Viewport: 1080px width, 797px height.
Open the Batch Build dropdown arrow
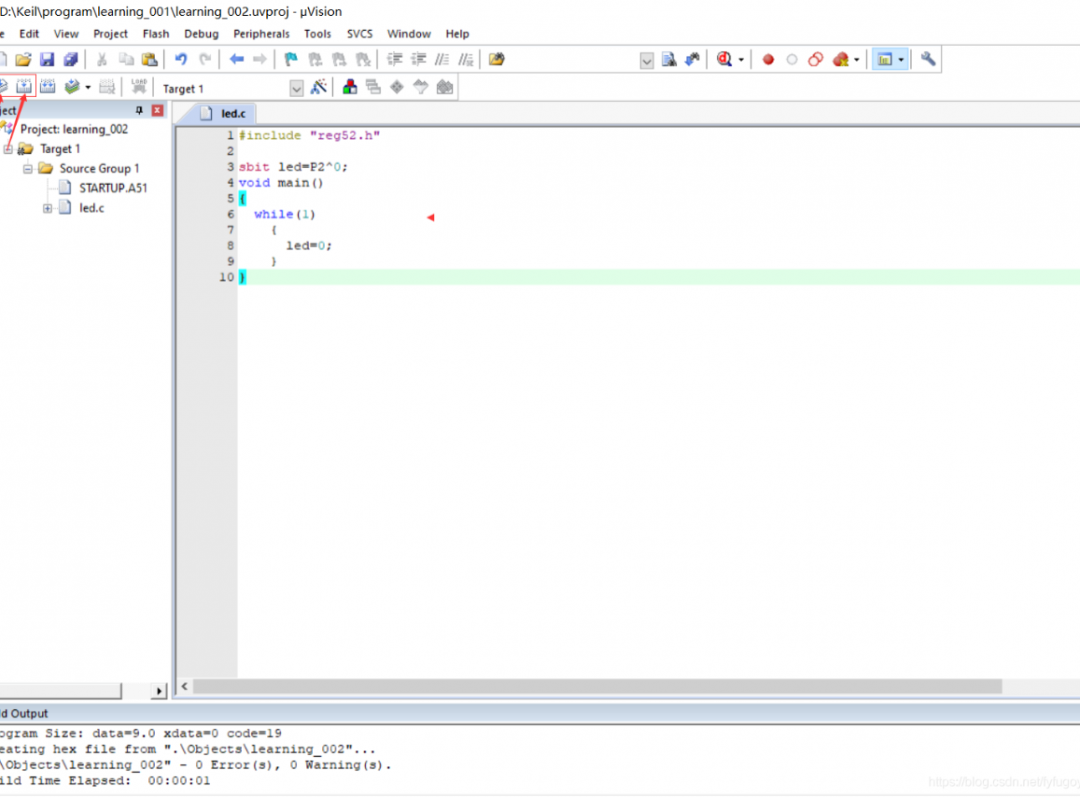click(x=88, y=87)
